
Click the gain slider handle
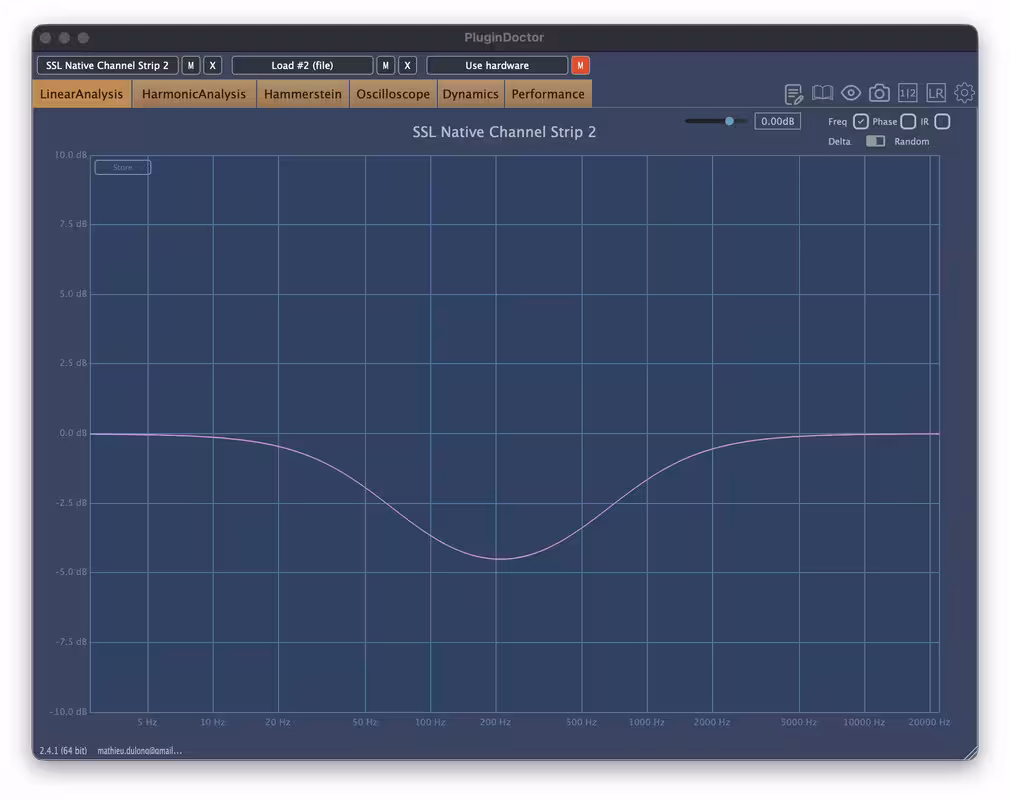[x=729, y=121]
